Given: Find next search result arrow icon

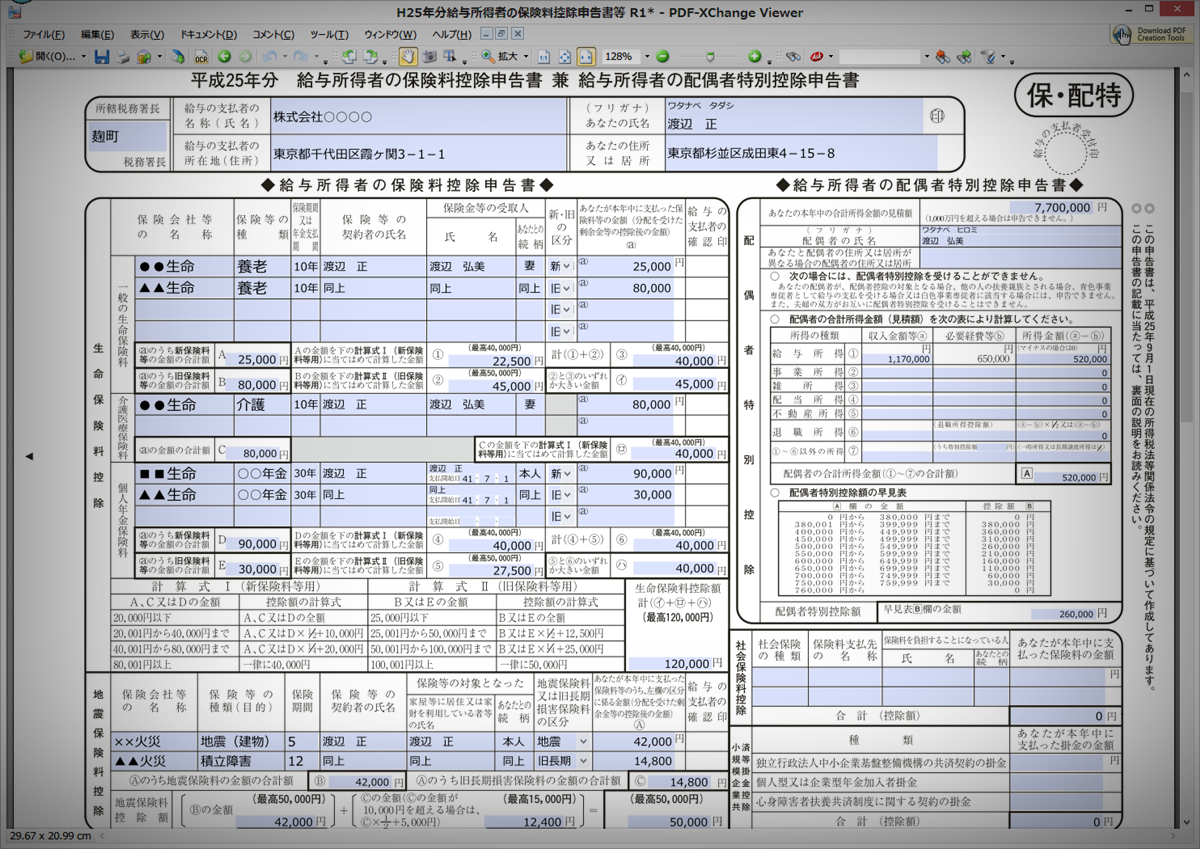Looking at the screenshot, I should (964, 56).
